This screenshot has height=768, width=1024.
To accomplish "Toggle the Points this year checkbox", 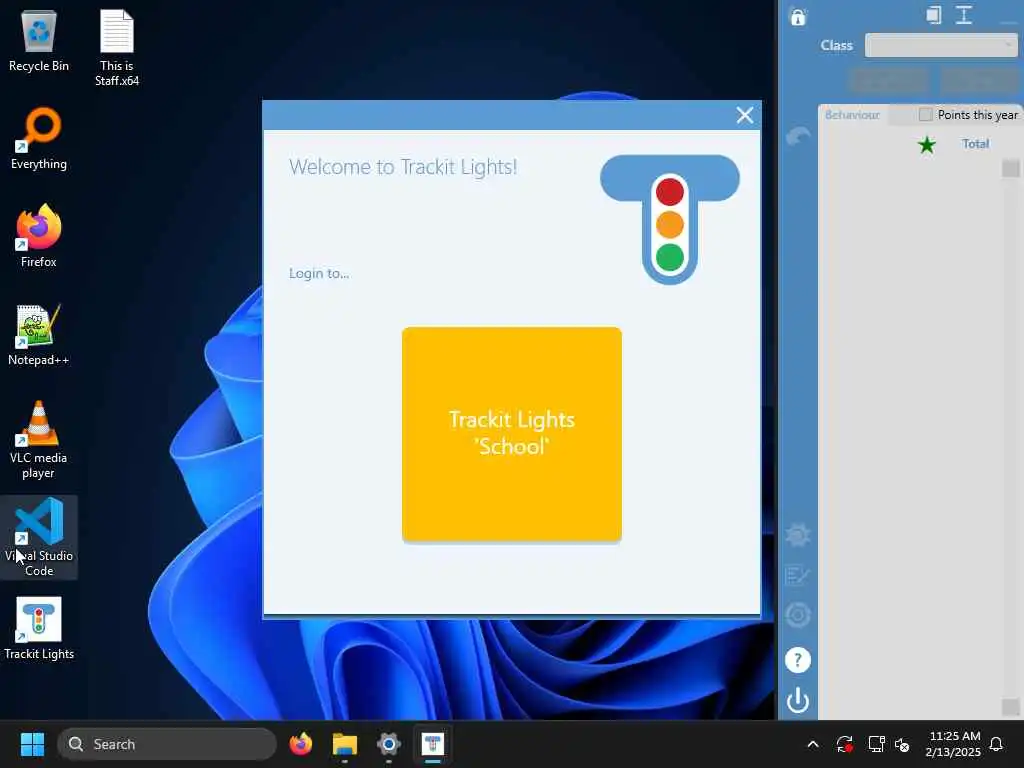I will (925, 115).
